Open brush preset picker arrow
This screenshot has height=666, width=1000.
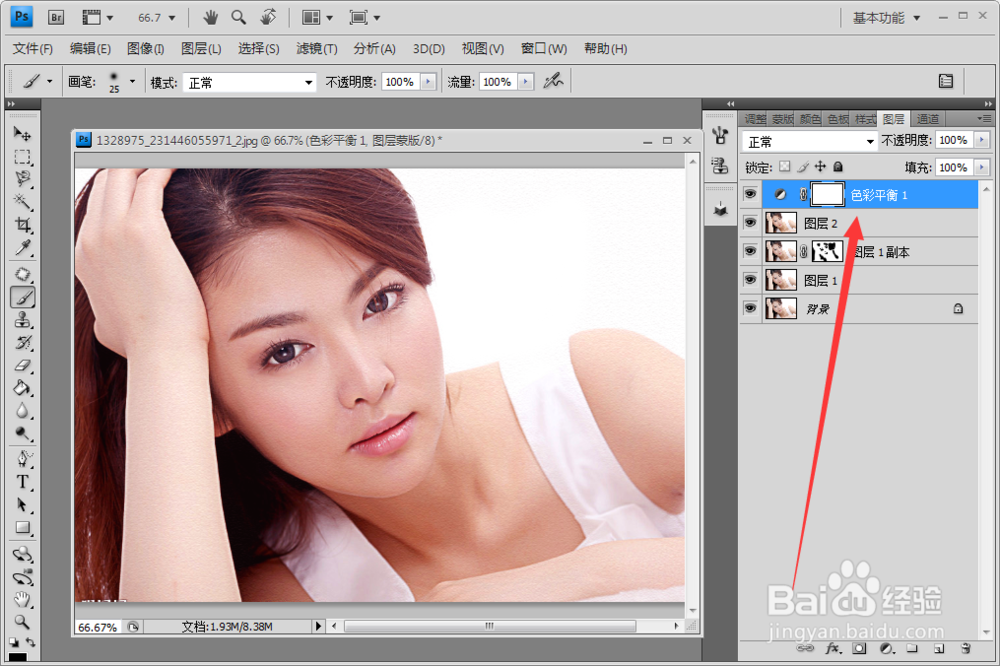click(133, 81)
